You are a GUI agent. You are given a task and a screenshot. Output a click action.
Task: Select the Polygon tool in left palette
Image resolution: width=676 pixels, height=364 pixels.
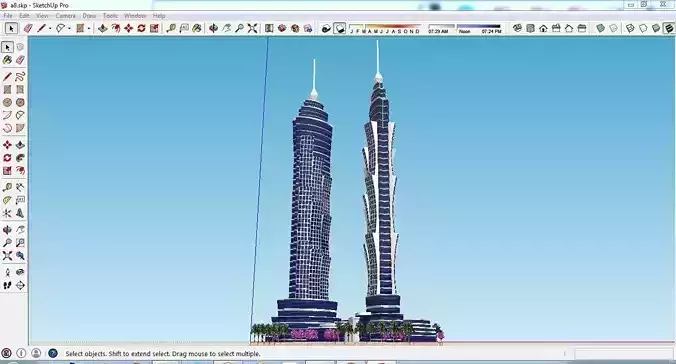point(20,103)
